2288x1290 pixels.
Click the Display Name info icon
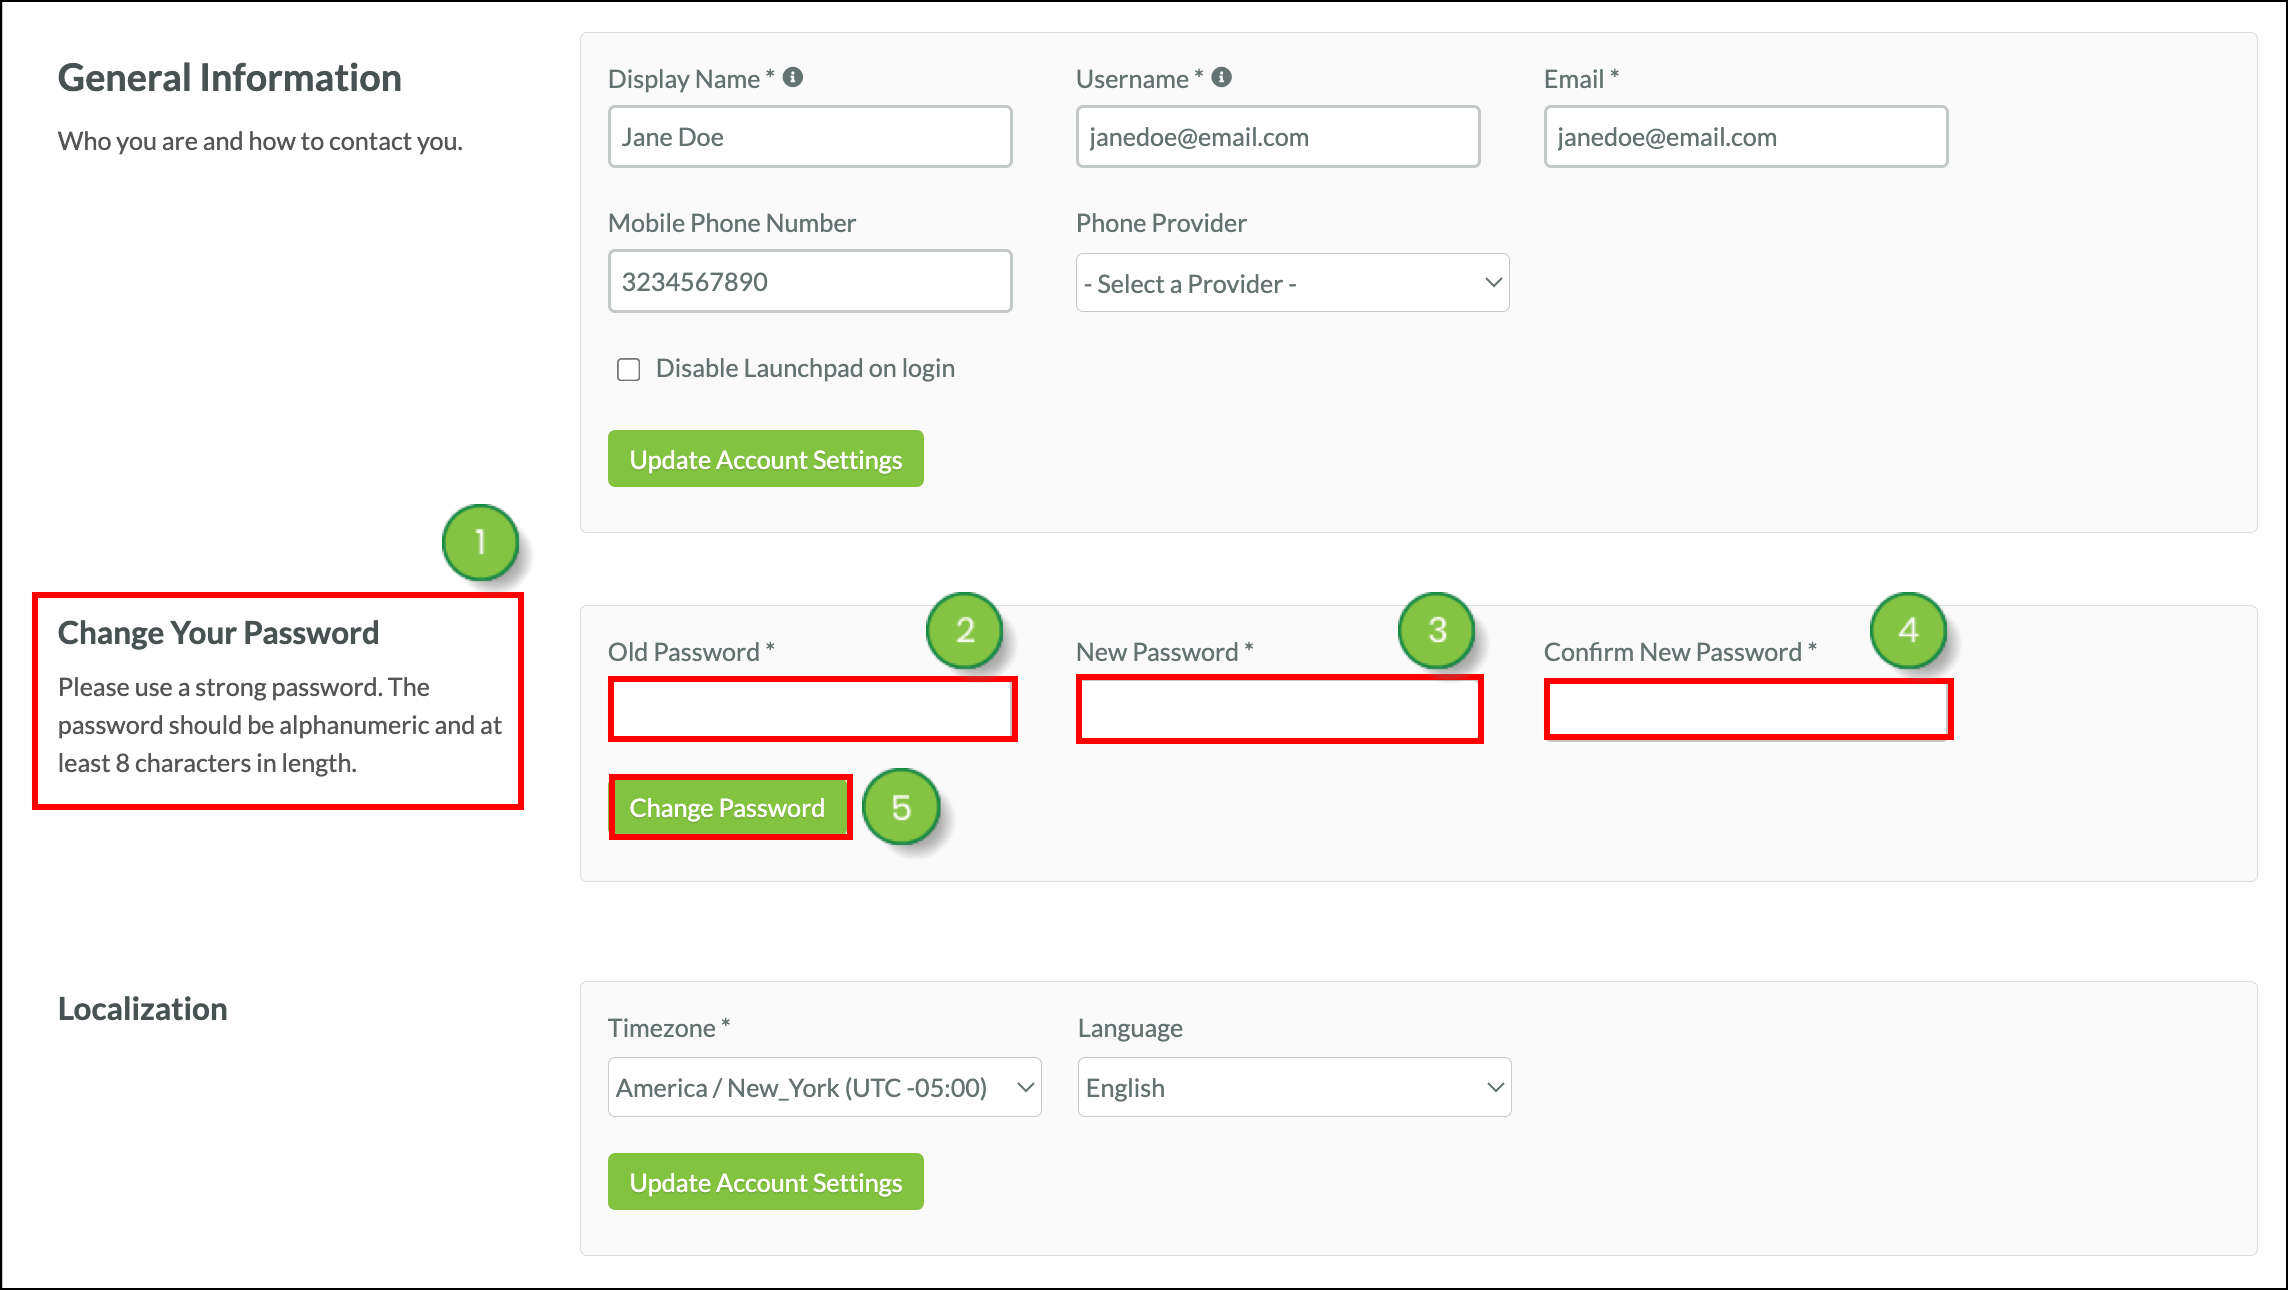[795, 76]
